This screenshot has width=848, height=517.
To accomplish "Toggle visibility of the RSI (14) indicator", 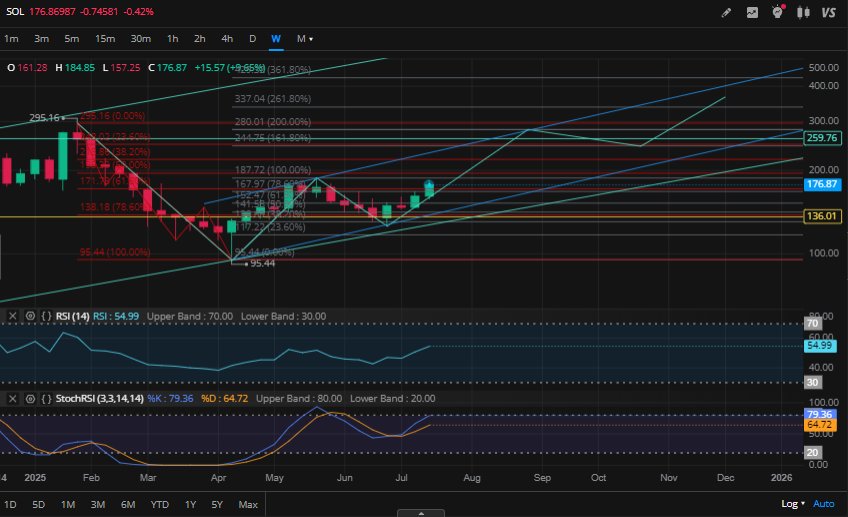I will [x=30, y=316].
